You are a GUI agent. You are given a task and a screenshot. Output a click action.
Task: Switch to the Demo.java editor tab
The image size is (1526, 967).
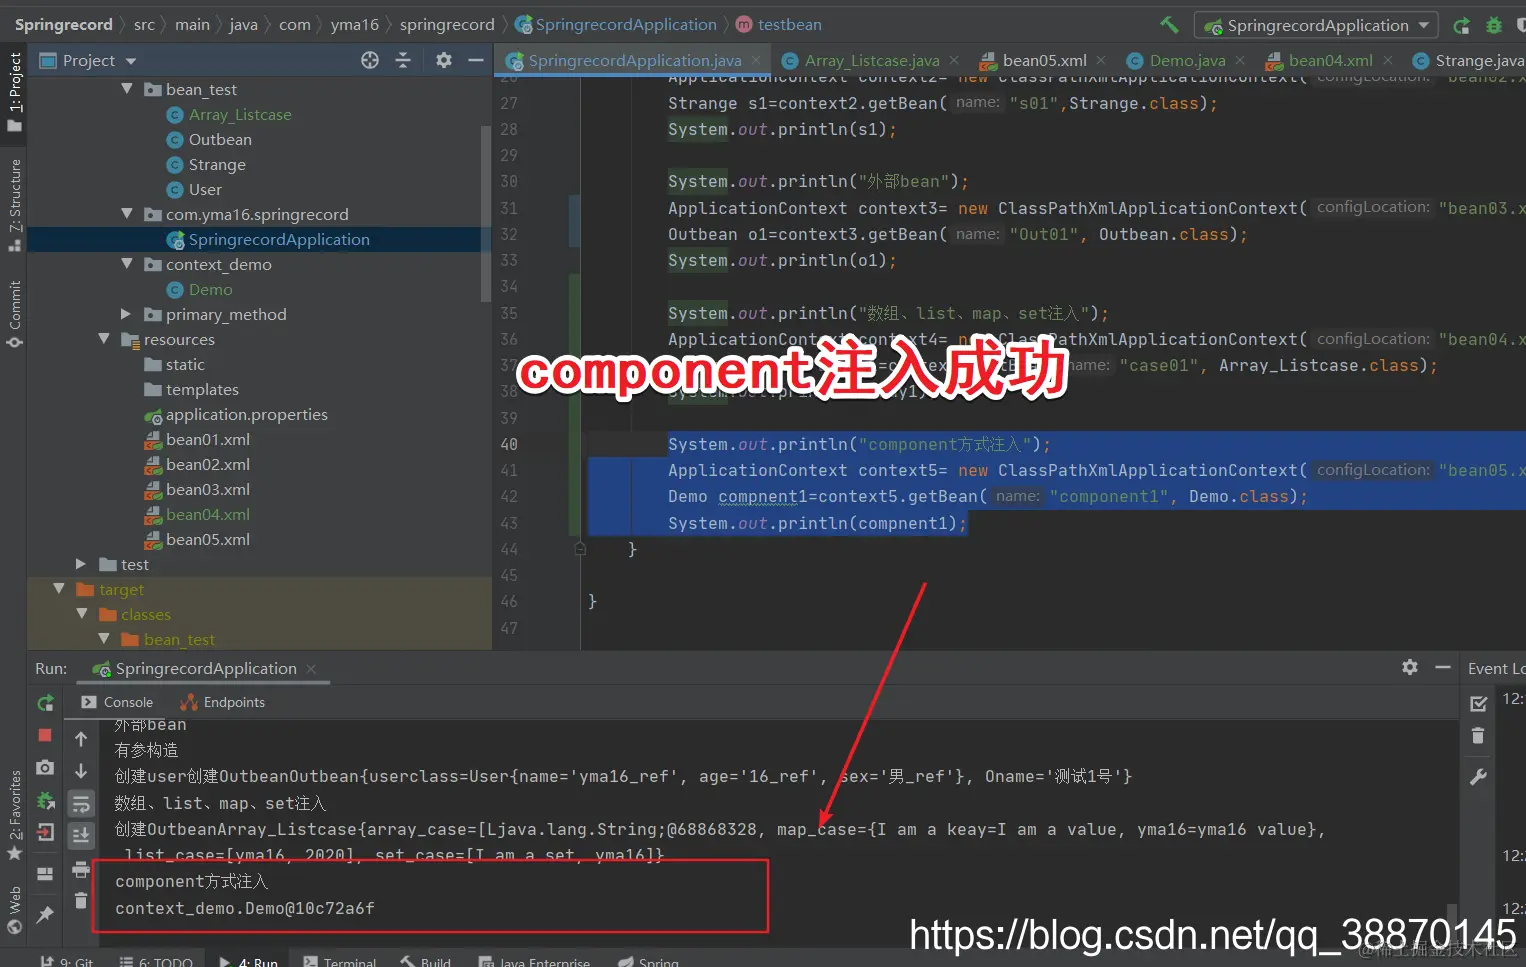click(1187, 60)
